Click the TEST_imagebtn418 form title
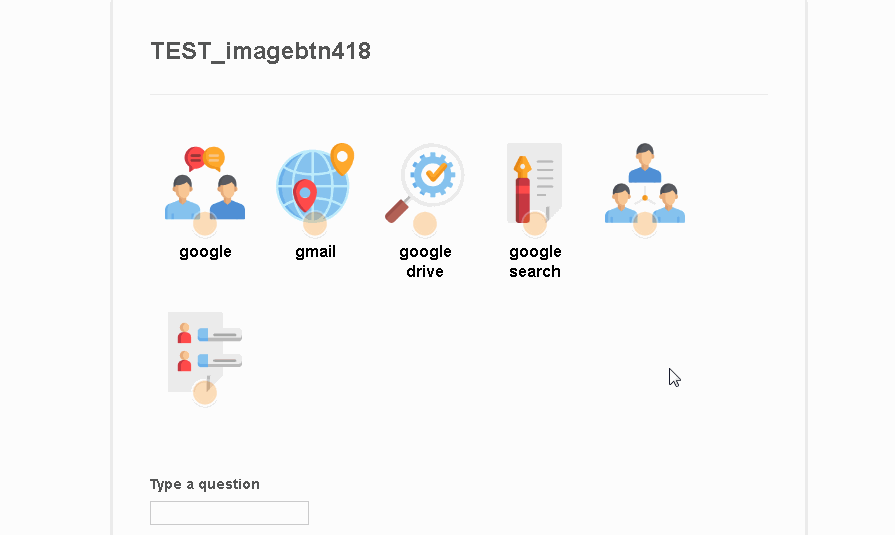 [x=260, y=51]
